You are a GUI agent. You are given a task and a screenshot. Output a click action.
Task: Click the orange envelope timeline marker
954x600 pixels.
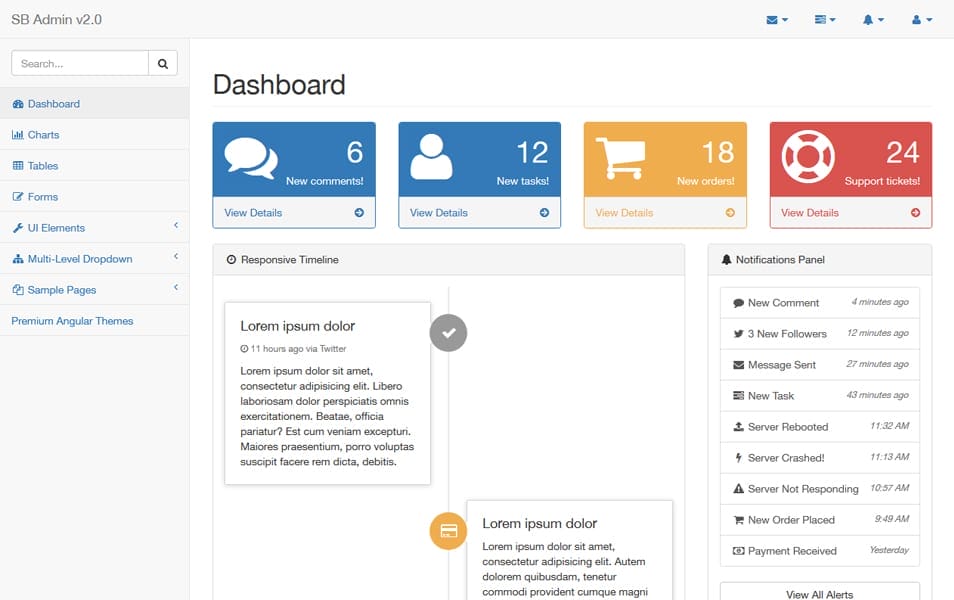click(447, 531)
